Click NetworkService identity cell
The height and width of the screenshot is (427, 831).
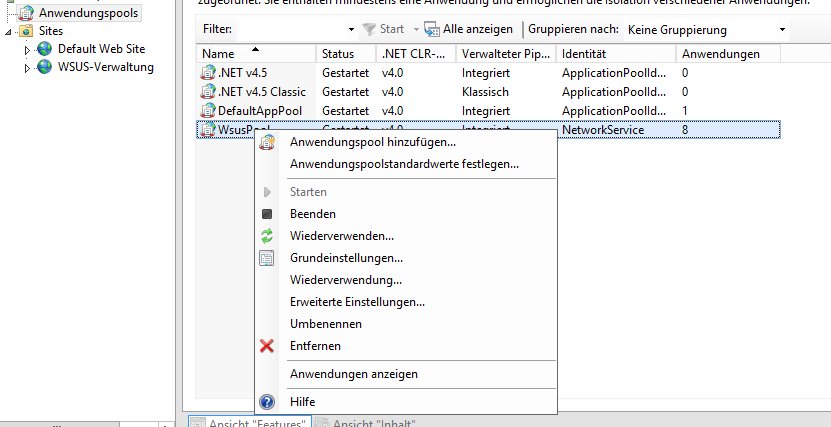tap(603, 130)
